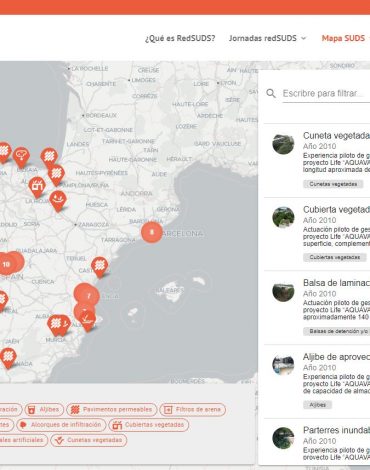Open the cluster of 8 near Barcelona
The width and height of the screenshot is (370, 470).
coord(152,232)
